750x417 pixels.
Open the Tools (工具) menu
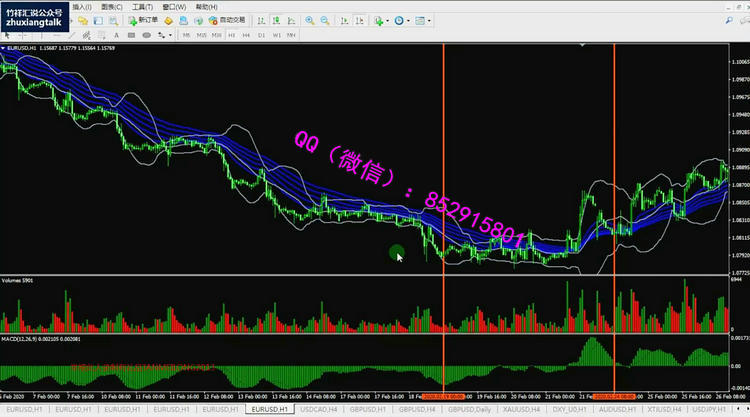(142, 6)
